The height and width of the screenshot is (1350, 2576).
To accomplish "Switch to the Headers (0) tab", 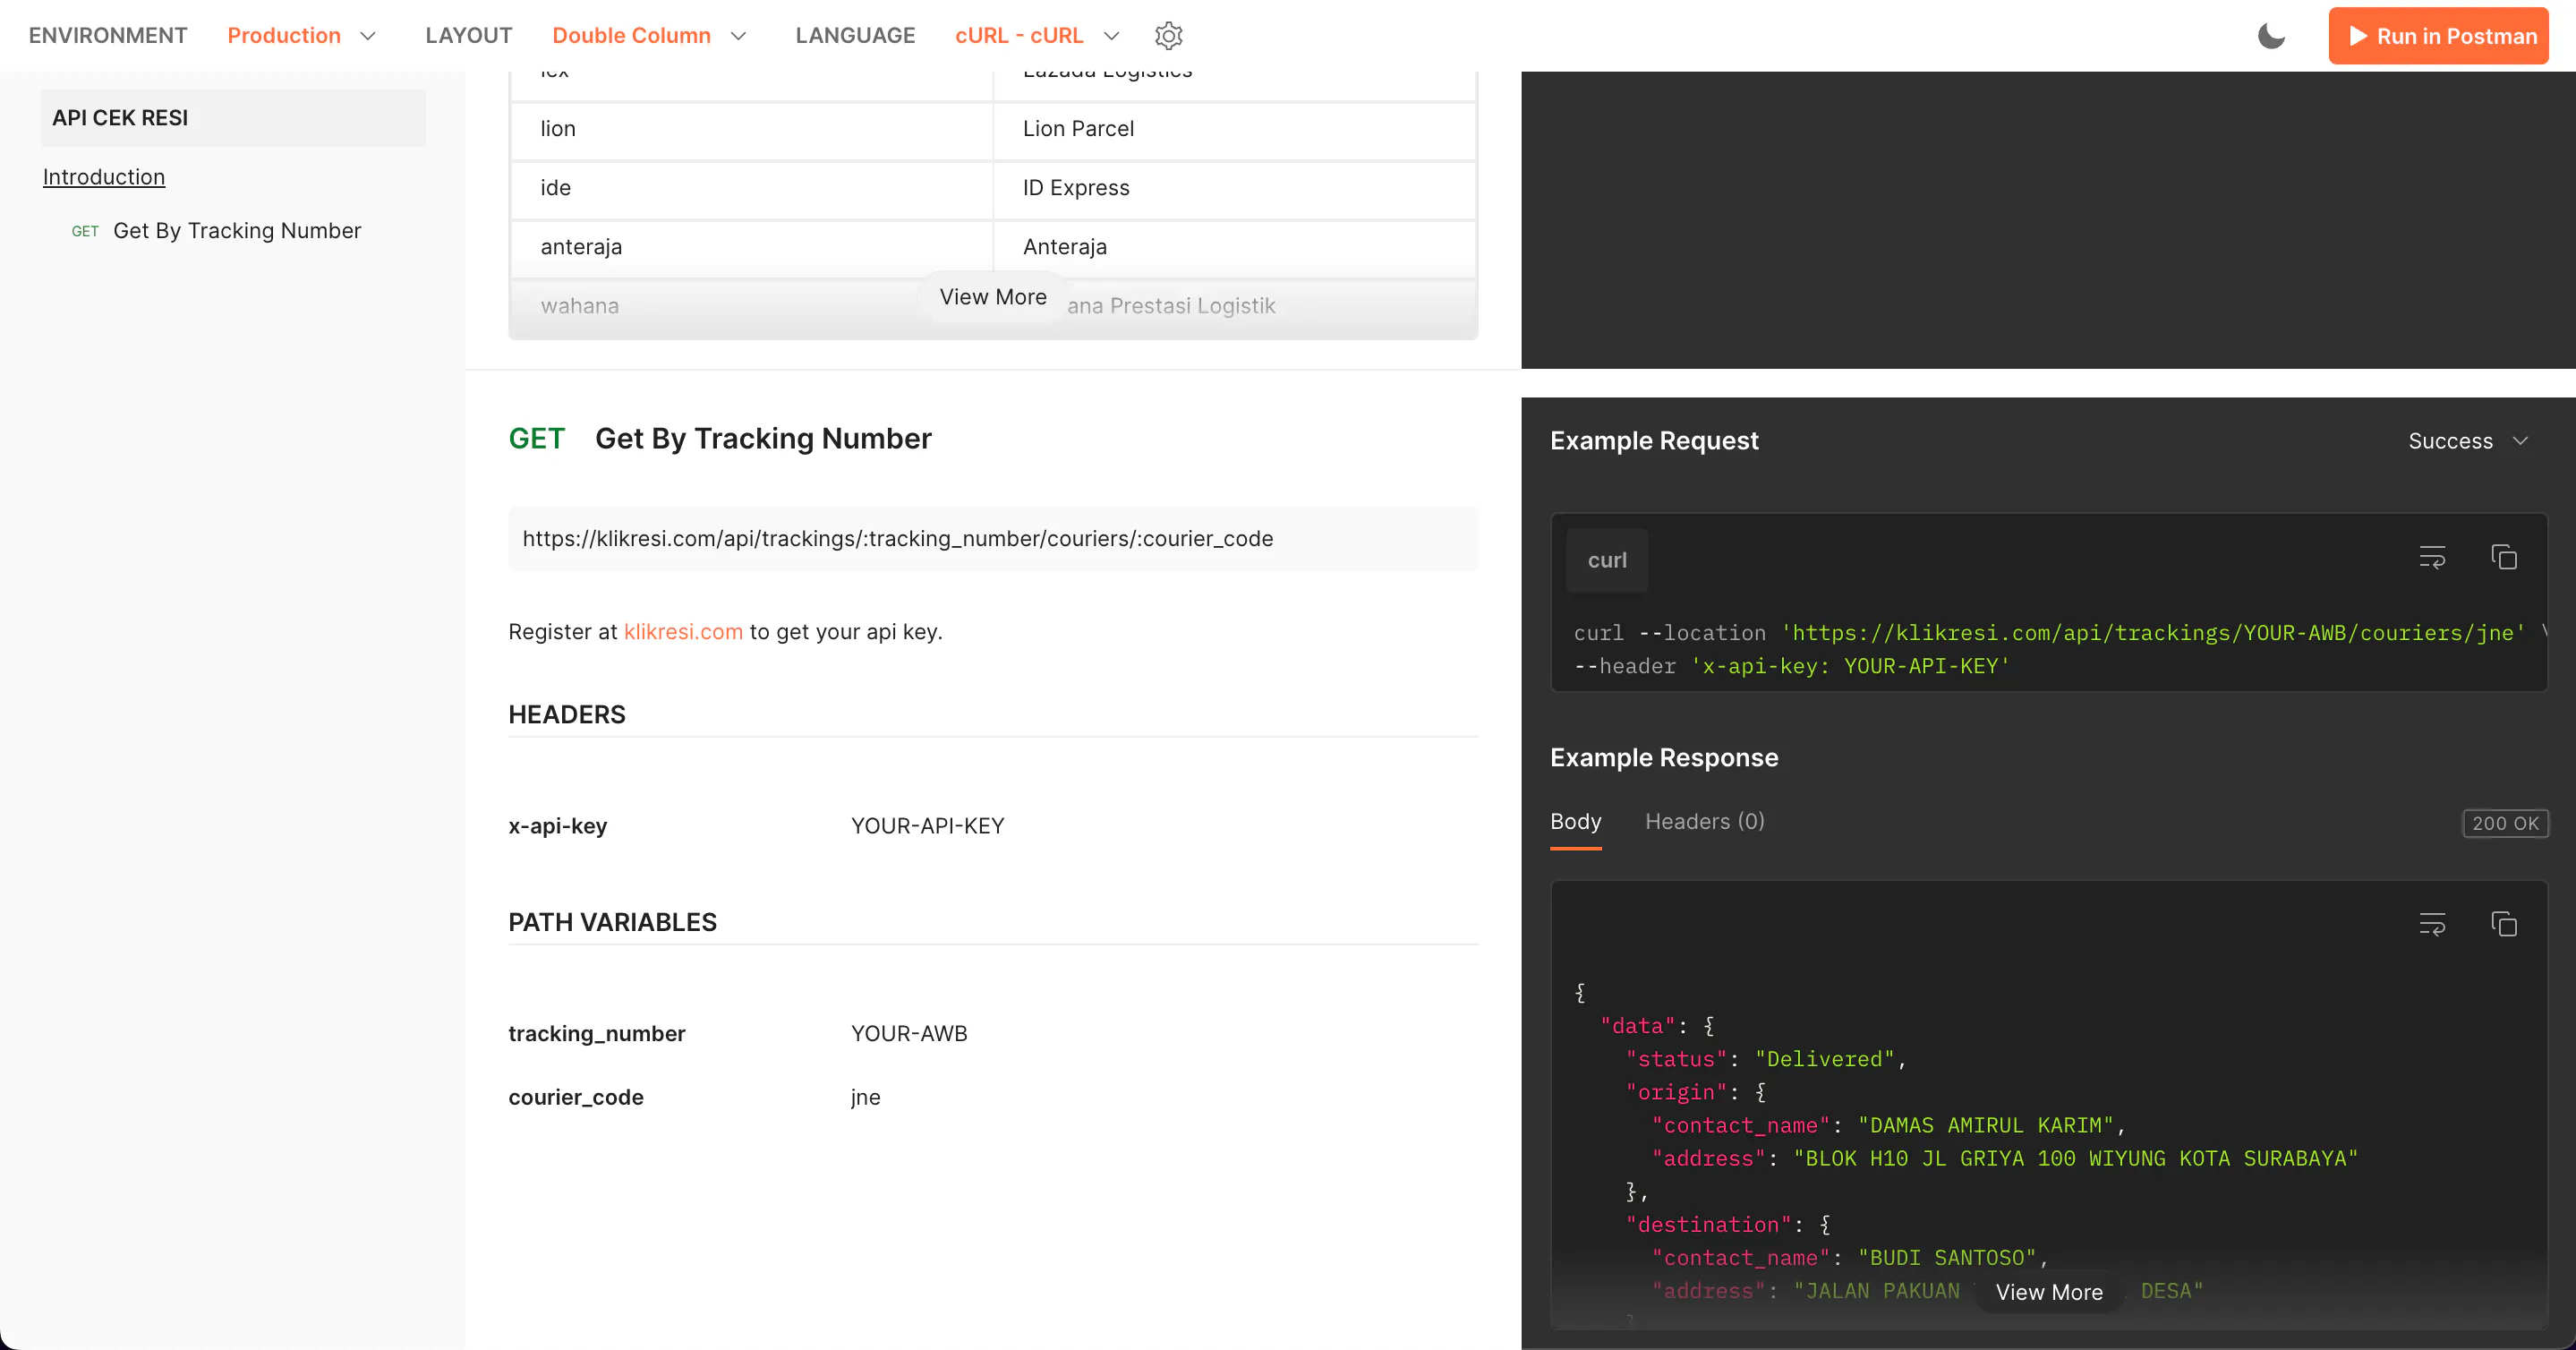I will coord(1704,822).
